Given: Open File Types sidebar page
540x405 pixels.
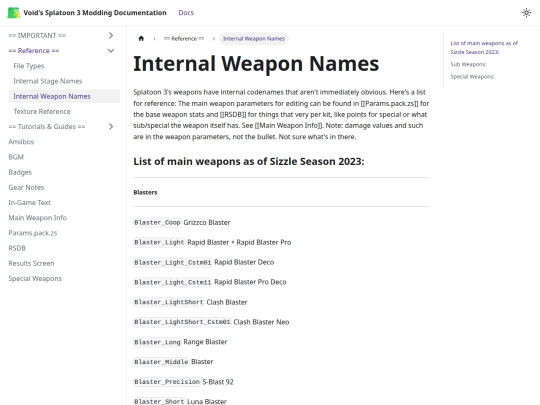Looking at the screenshot, I should [x=29, y=66].
